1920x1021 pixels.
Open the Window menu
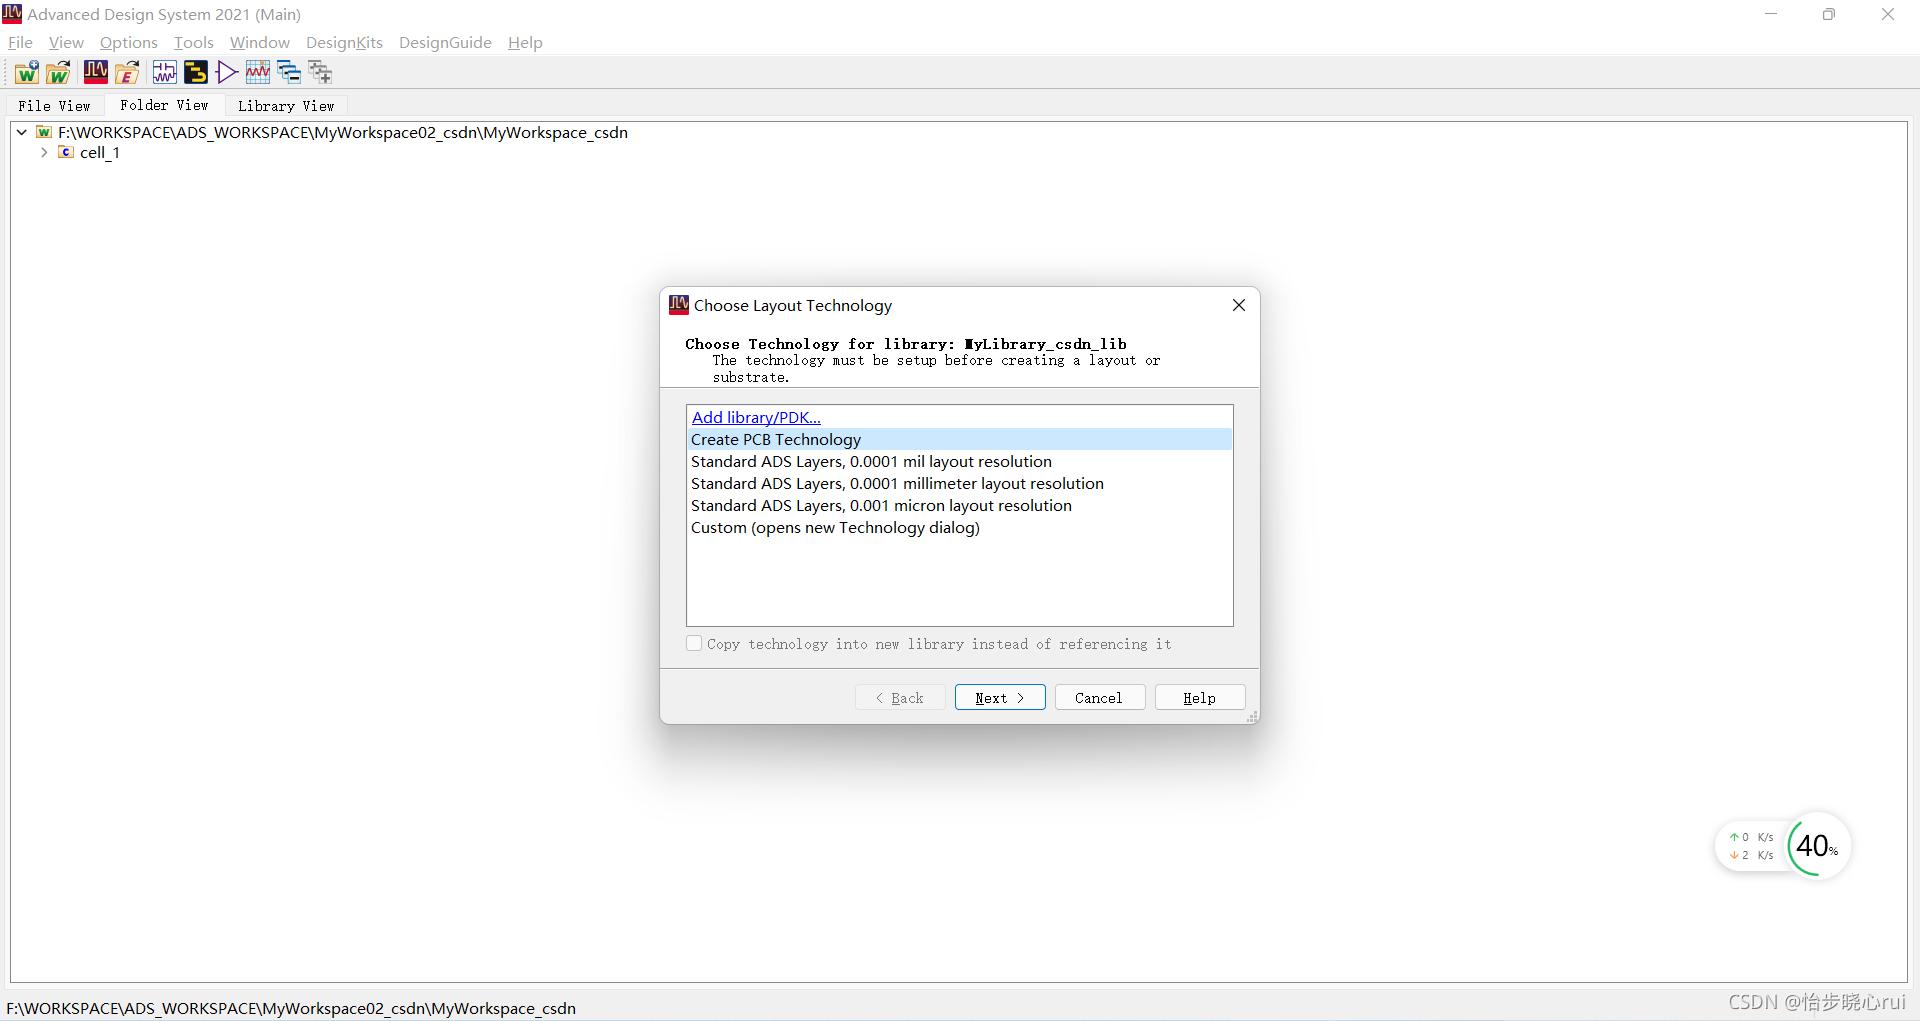[x=260, y=42]
